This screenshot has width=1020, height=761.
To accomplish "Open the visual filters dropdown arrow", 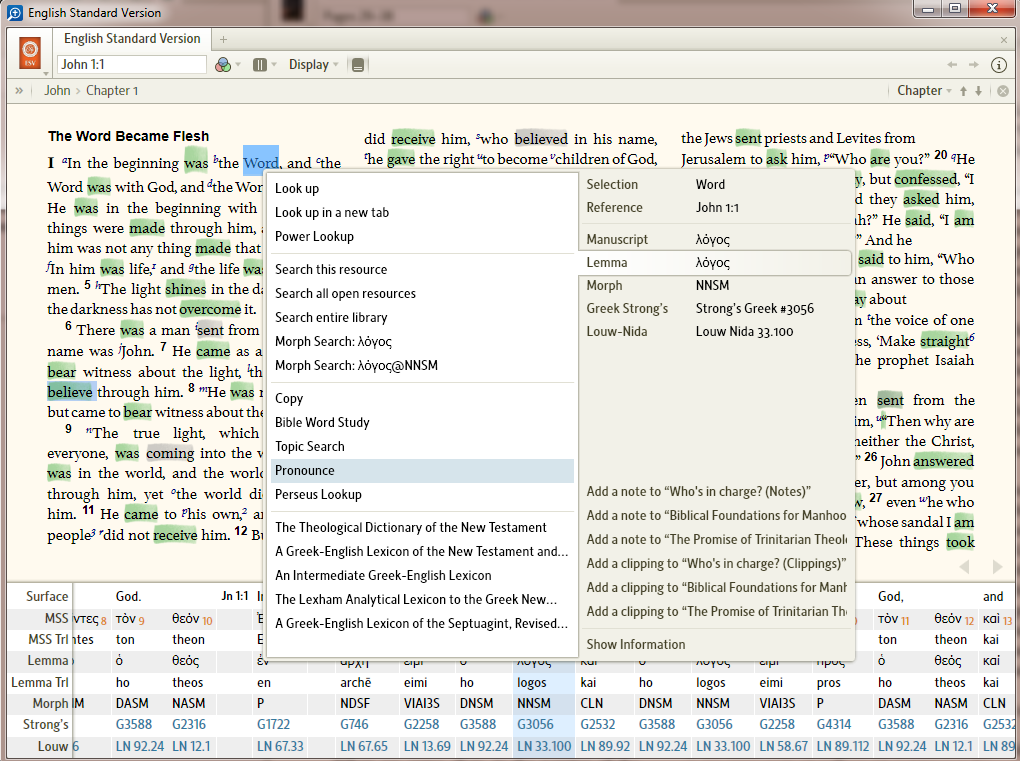I will click(x=238, y=64).
